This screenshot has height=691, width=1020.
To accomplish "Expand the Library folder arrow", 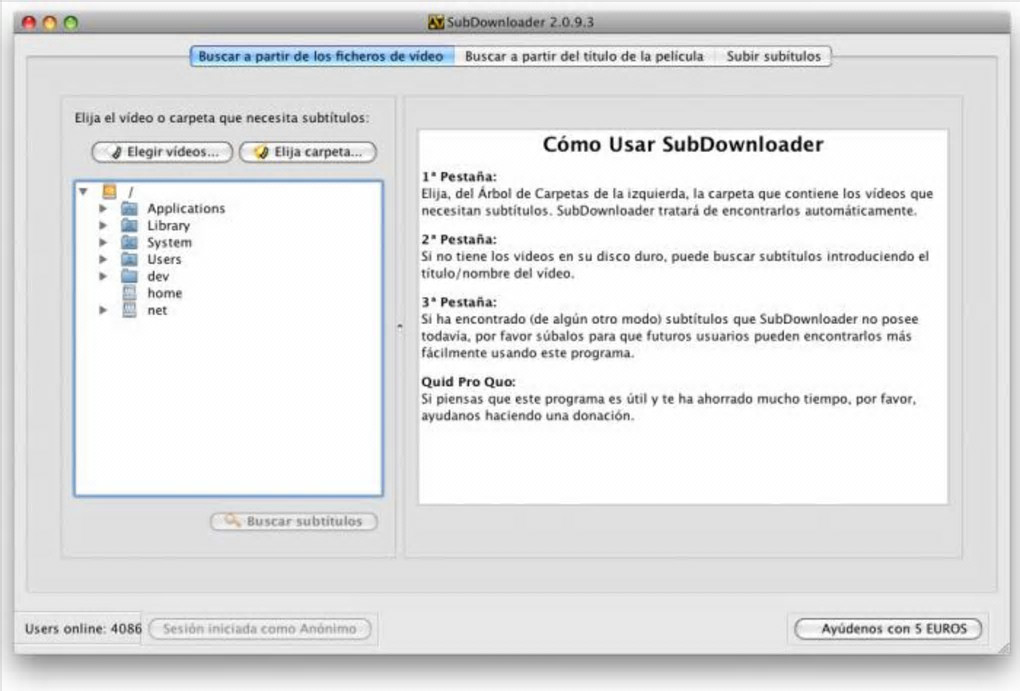I will pyautogui.click(x=103, y=225).
